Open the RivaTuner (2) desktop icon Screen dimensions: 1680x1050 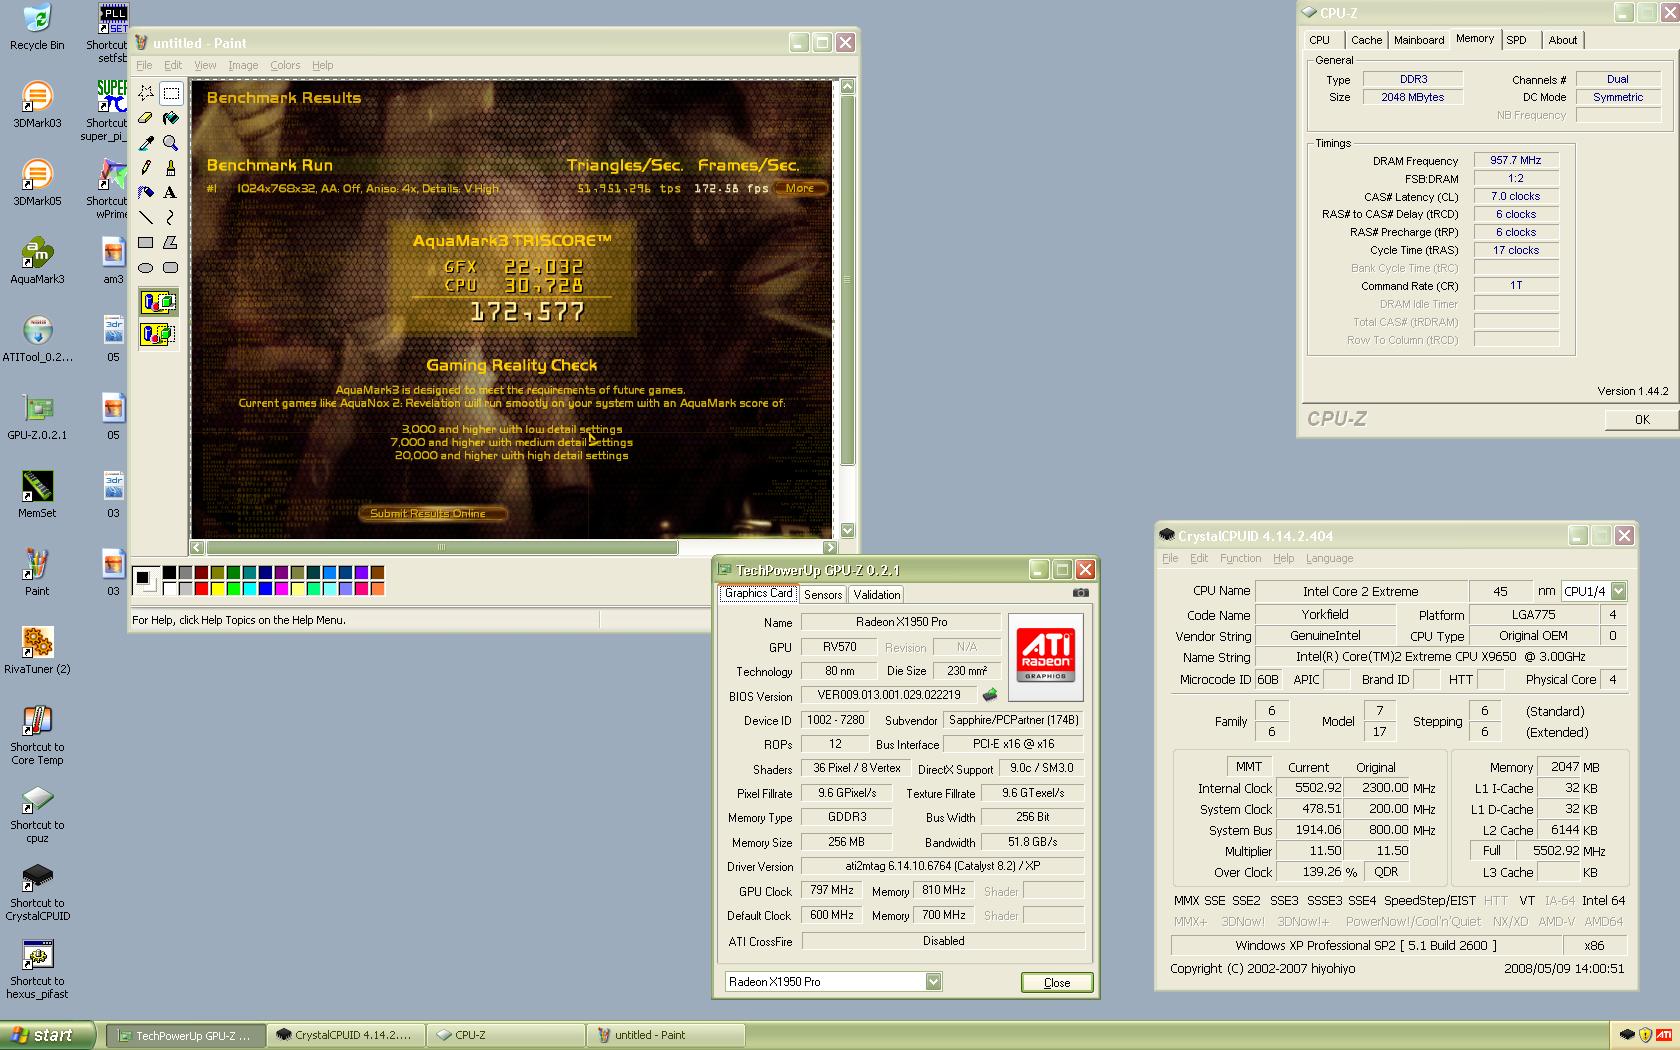[37, 651]
